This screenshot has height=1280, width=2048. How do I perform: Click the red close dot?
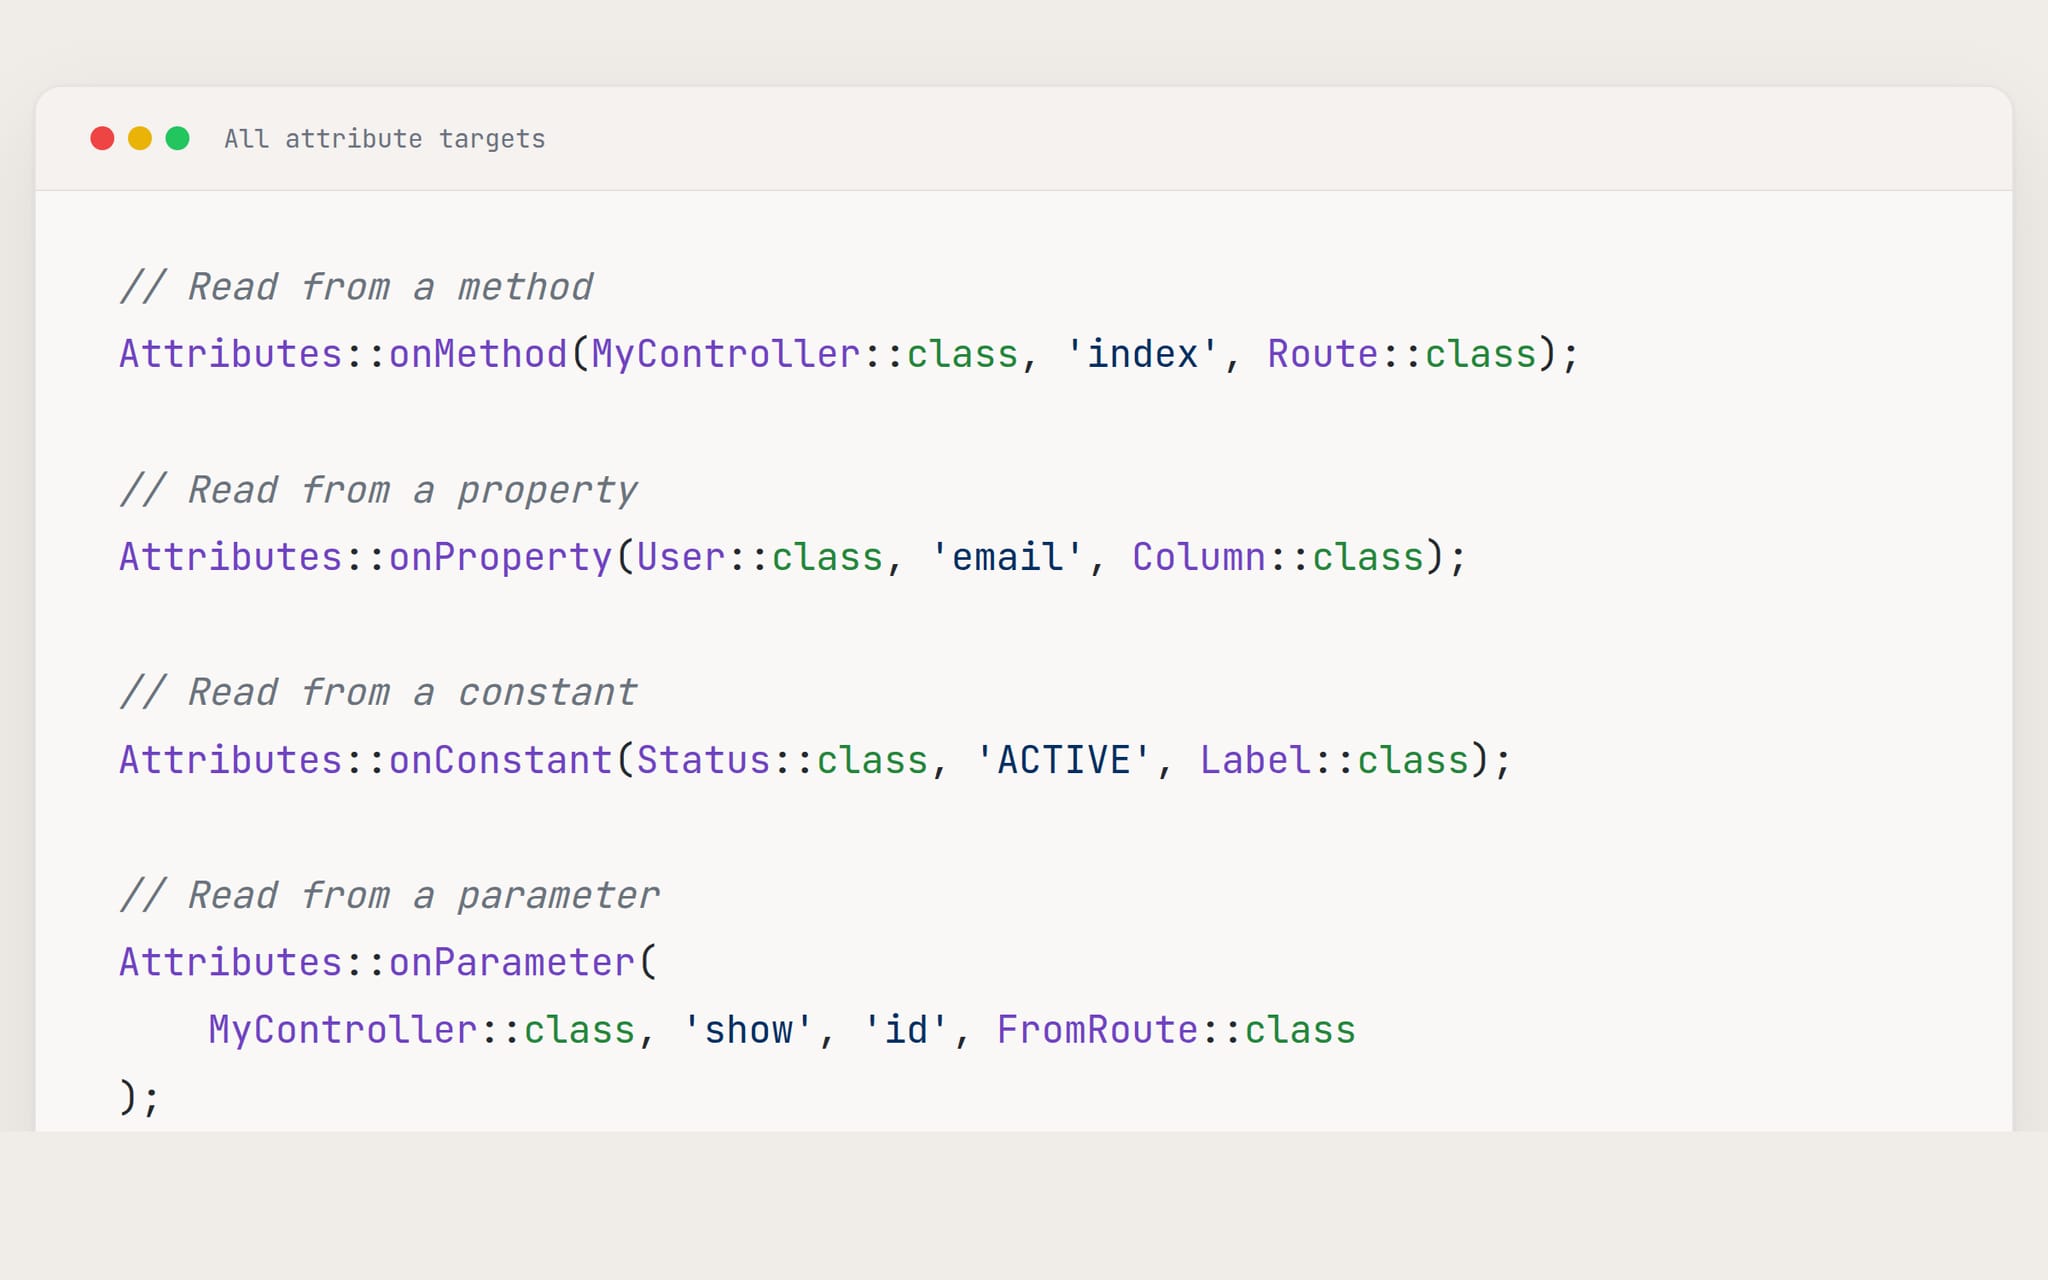(x=102, y=138)
